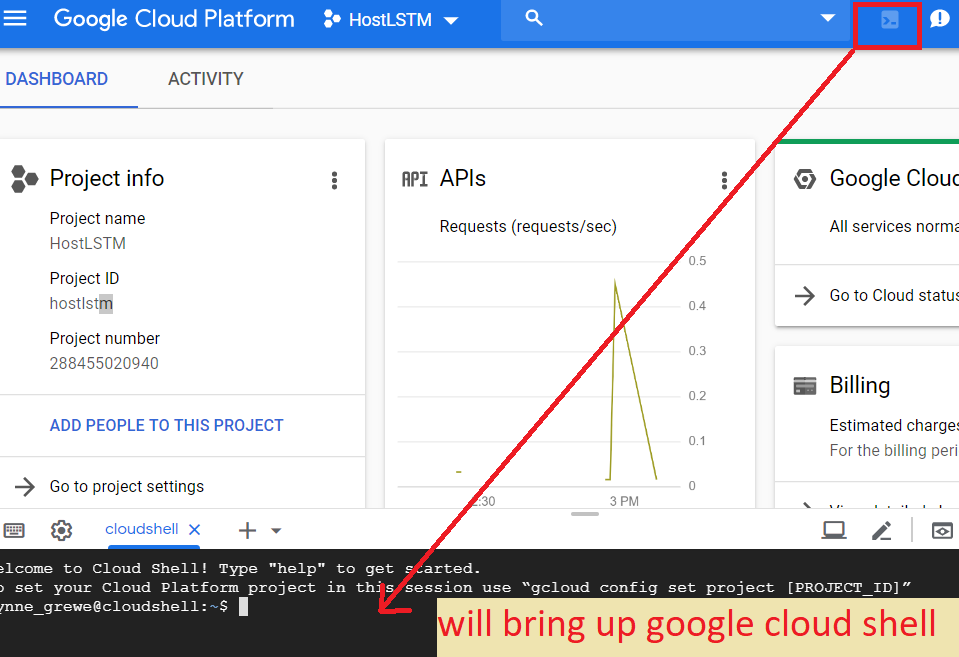Toggle Cloud Shell on-screen keyboard icon
Viewport: 959px width, 657px height.
click(x=14, y=530)
